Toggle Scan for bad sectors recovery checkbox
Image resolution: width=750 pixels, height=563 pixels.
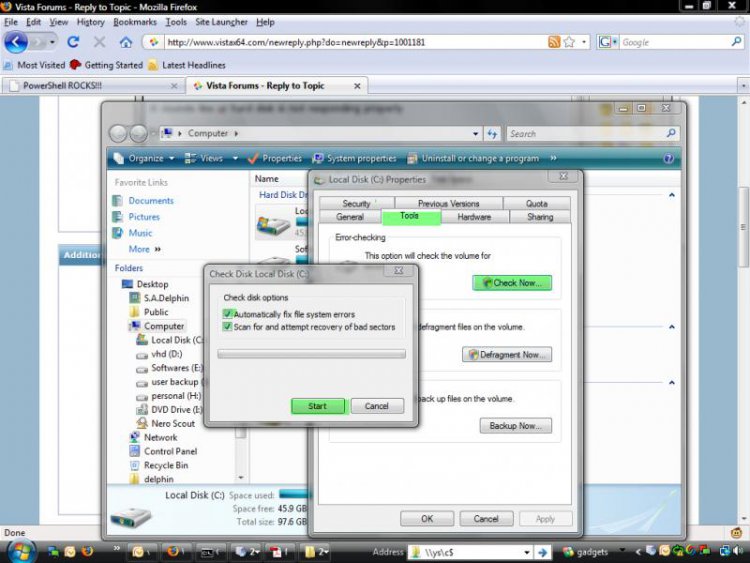click(x=228, y=327)
